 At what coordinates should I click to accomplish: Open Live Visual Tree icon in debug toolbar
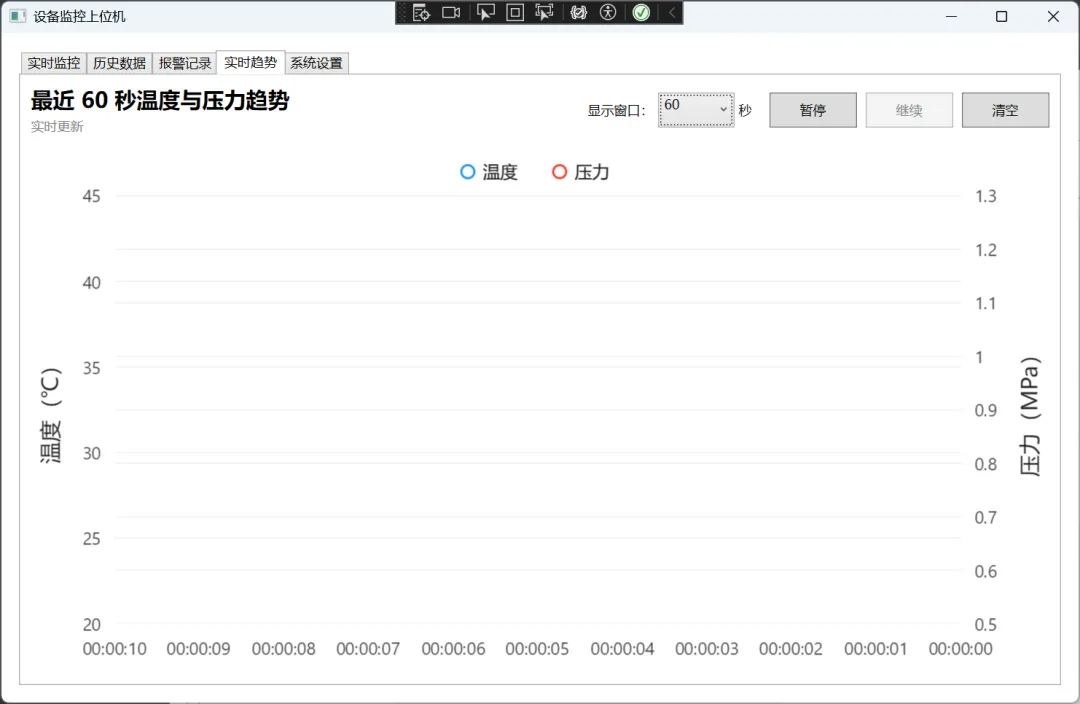421,12
